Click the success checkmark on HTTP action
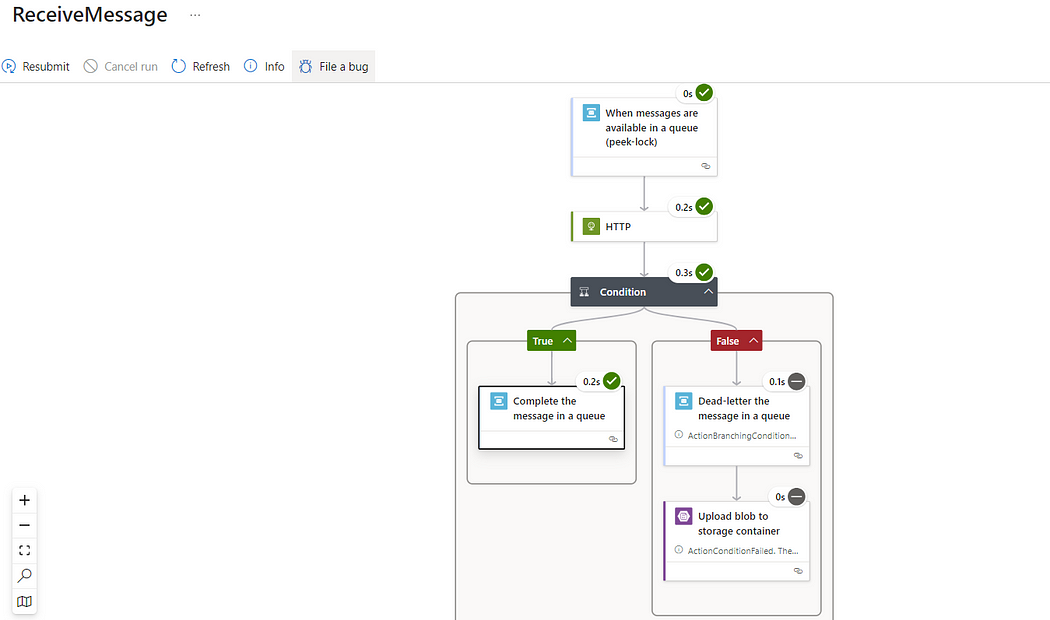Screen dimensions: 1050x620 (704, 206)
